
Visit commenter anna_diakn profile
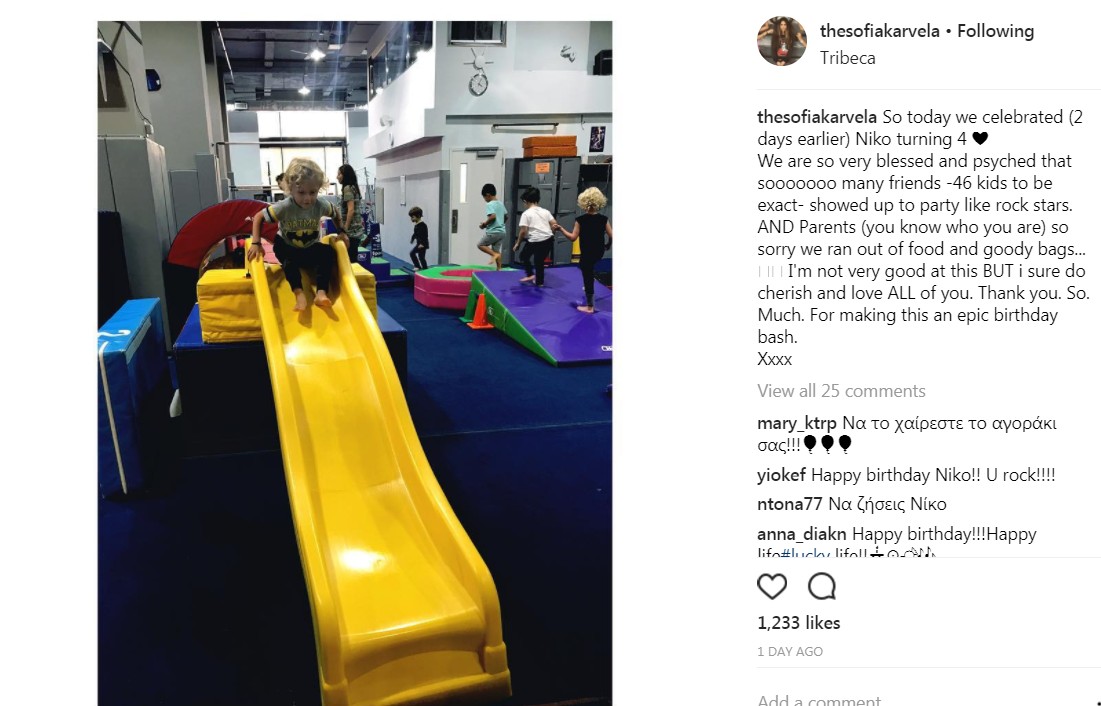[x=801, y=534]
